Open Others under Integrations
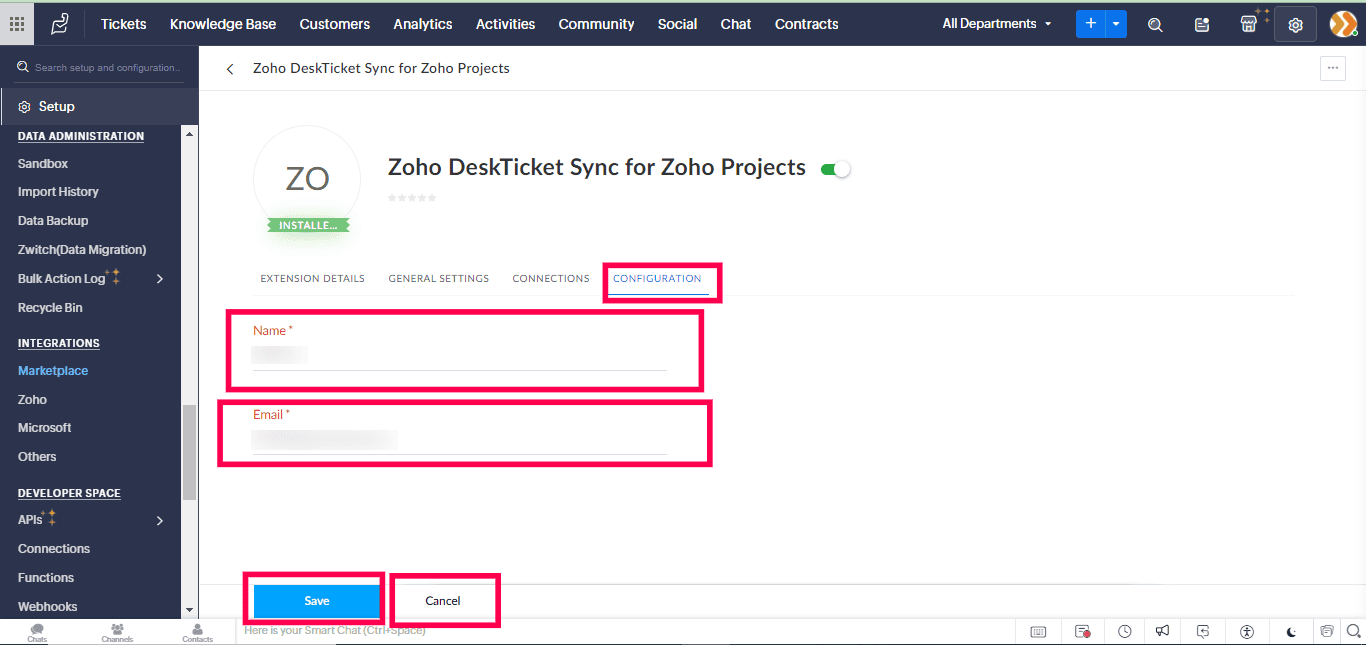 click(x=37, y=457)
